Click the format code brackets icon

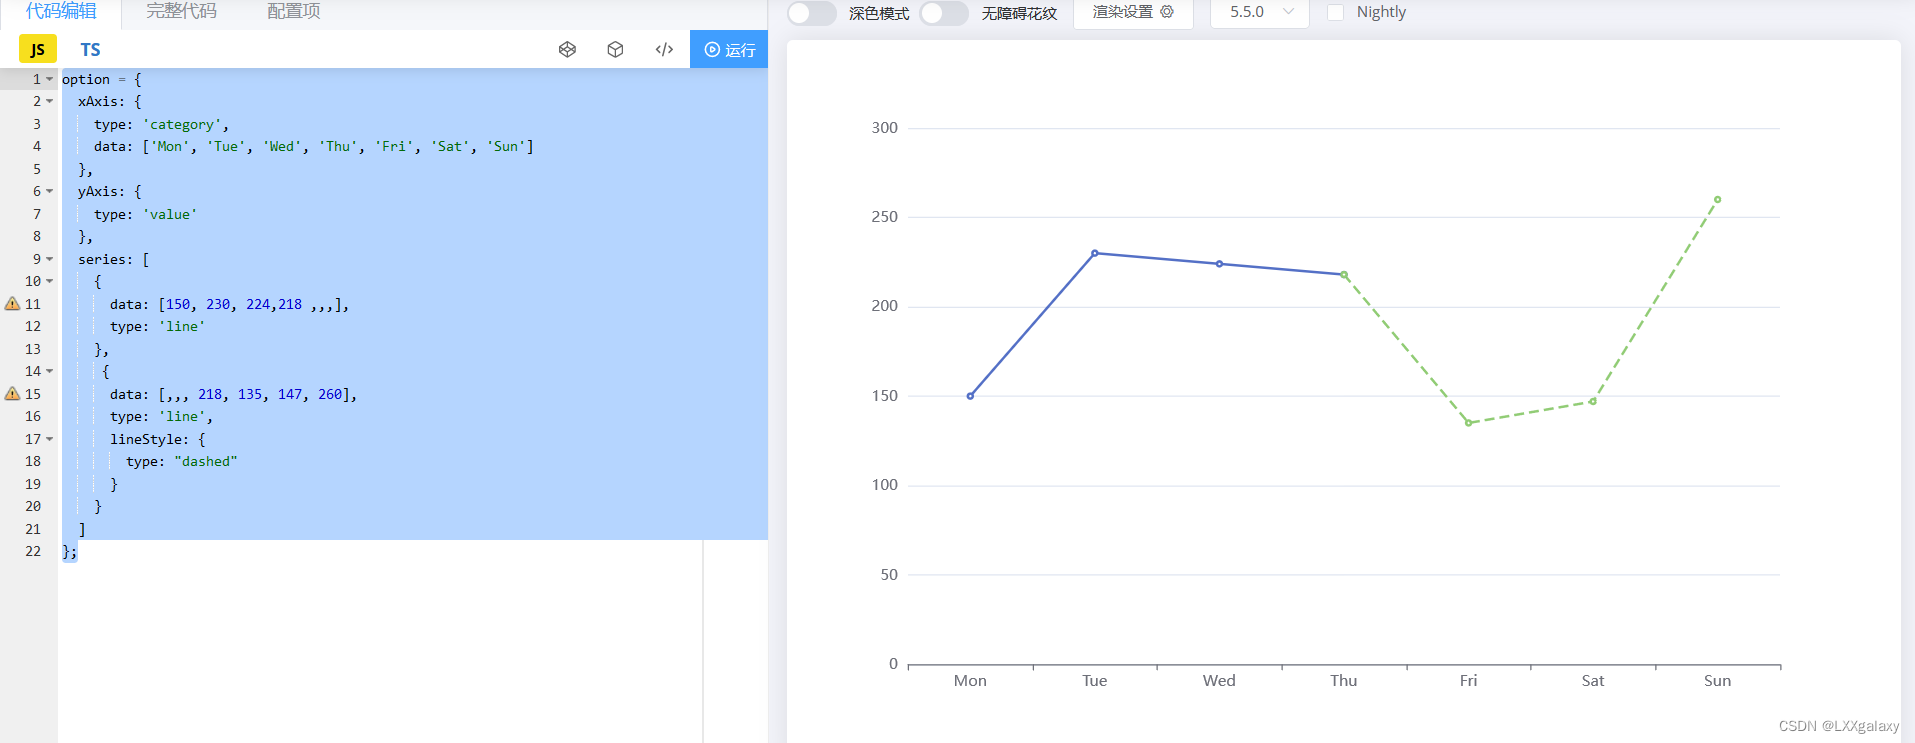(664, 49)
